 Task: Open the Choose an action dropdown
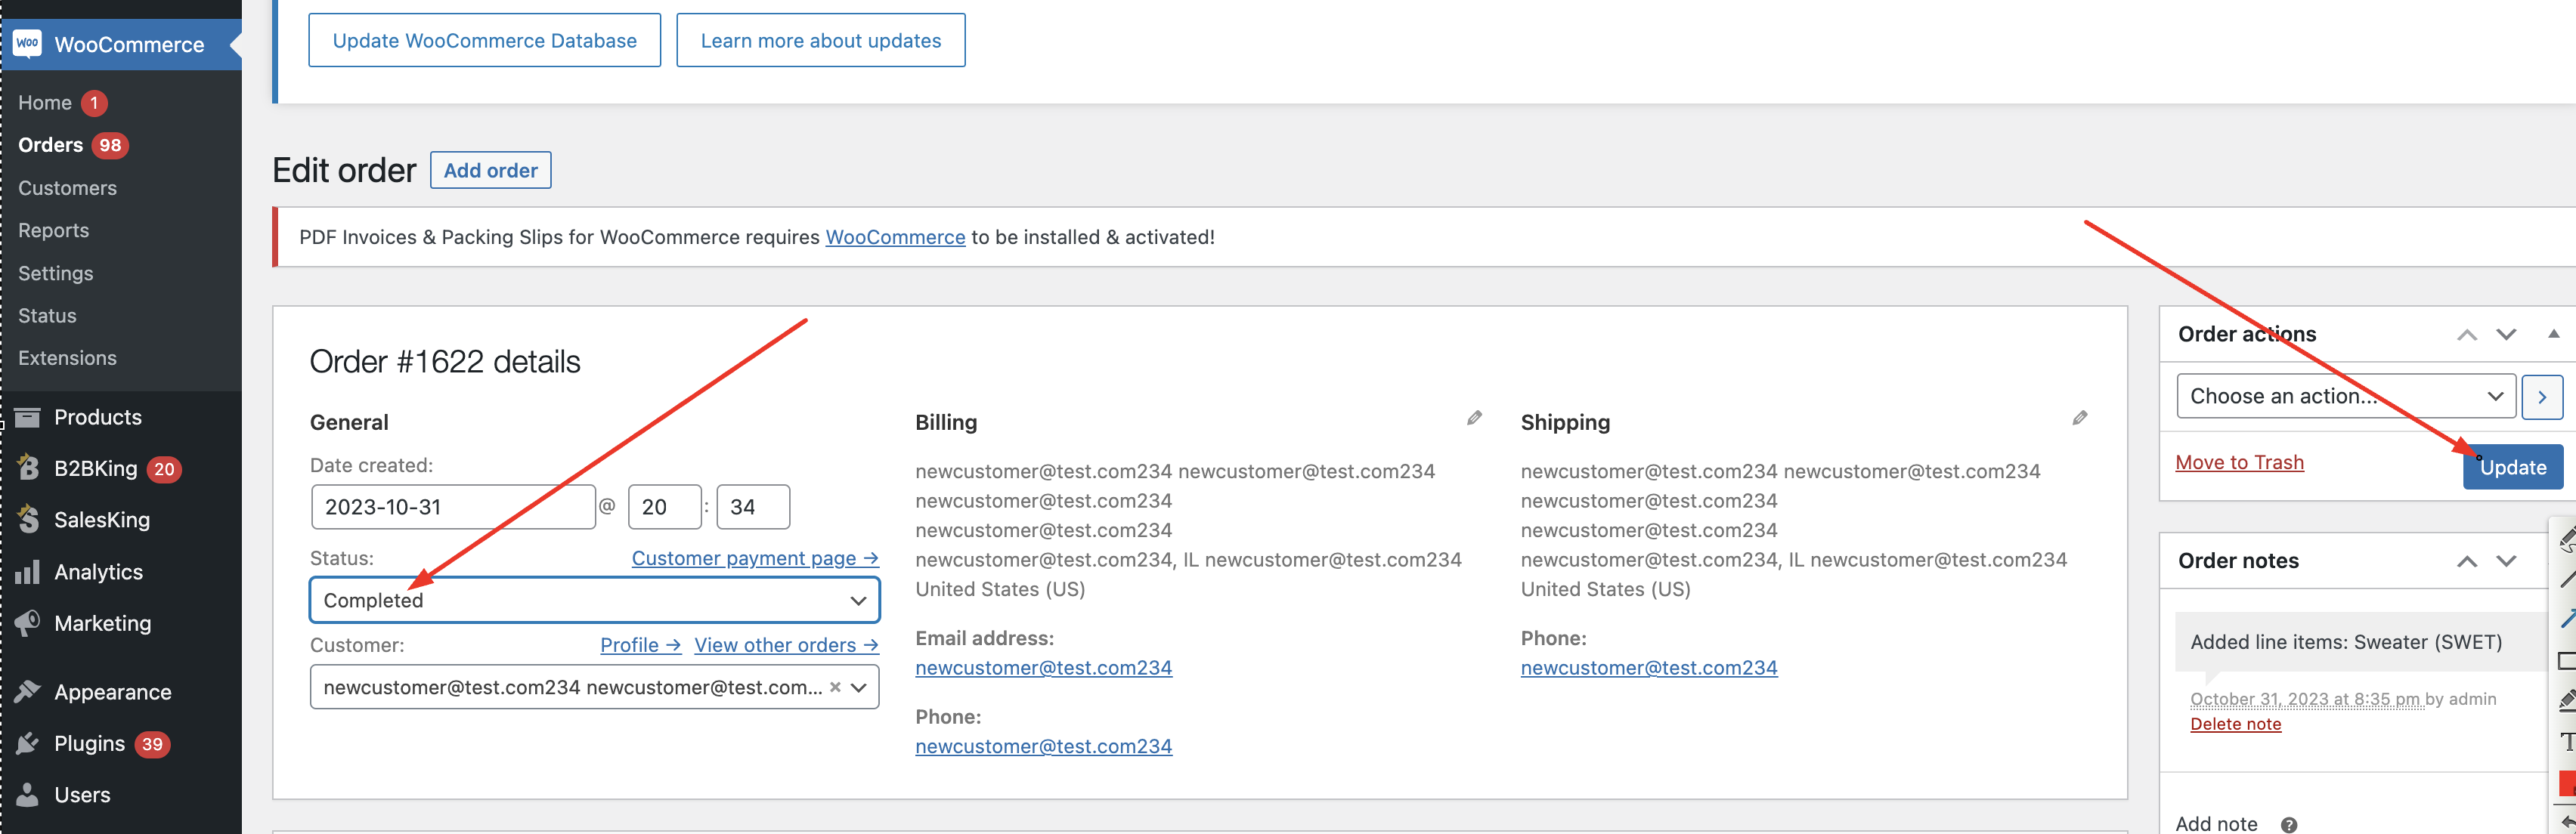tap(2346, 396)
